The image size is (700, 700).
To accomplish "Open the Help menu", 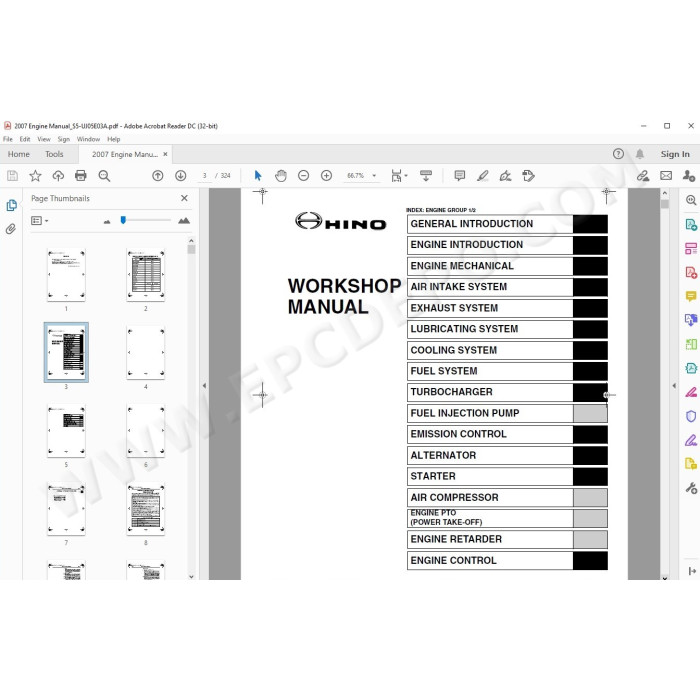I will click(114, 139).
